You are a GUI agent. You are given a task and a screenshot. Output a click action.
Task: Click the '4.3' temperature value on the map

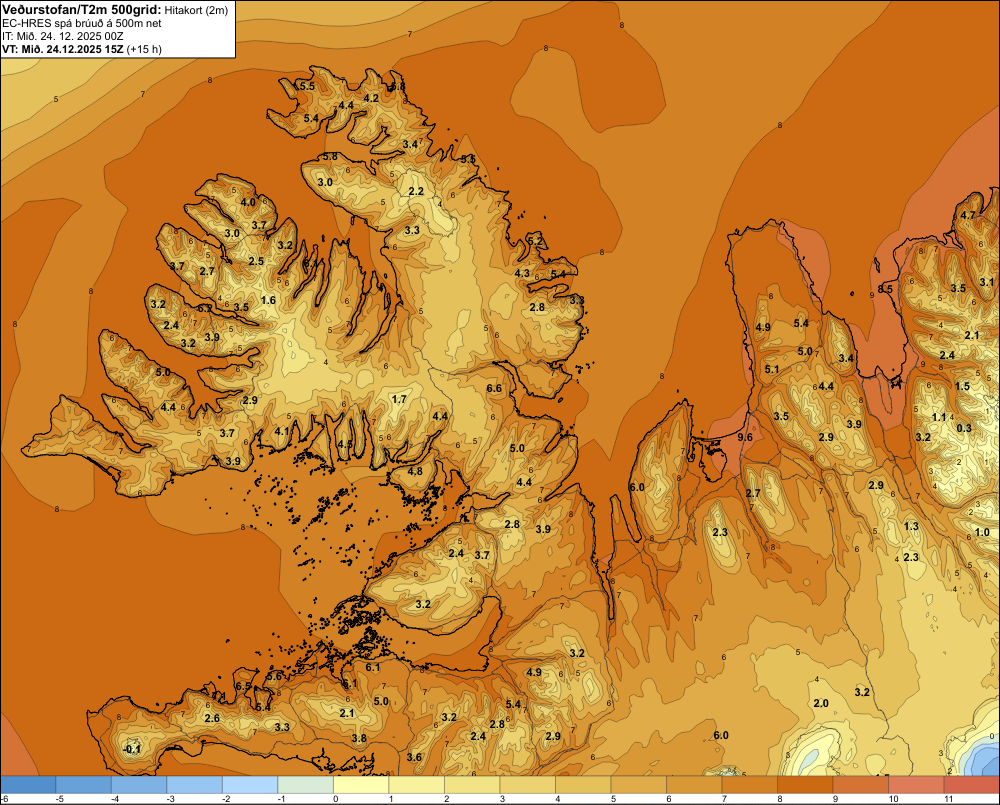tap(522, 273)
